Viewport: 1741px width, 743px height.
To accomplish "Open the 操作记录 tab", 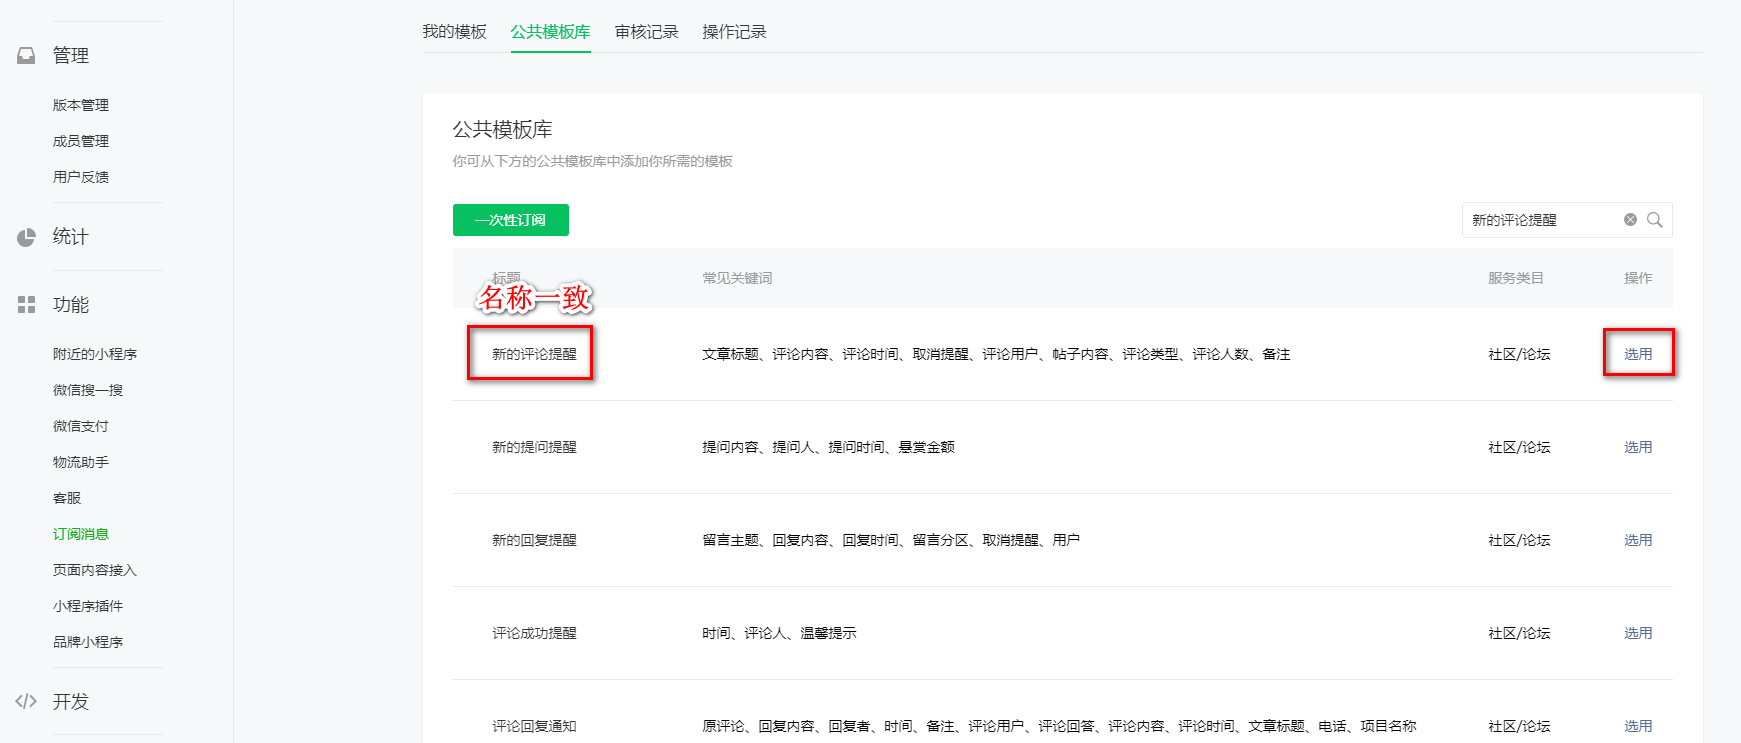I will point(734,32).
